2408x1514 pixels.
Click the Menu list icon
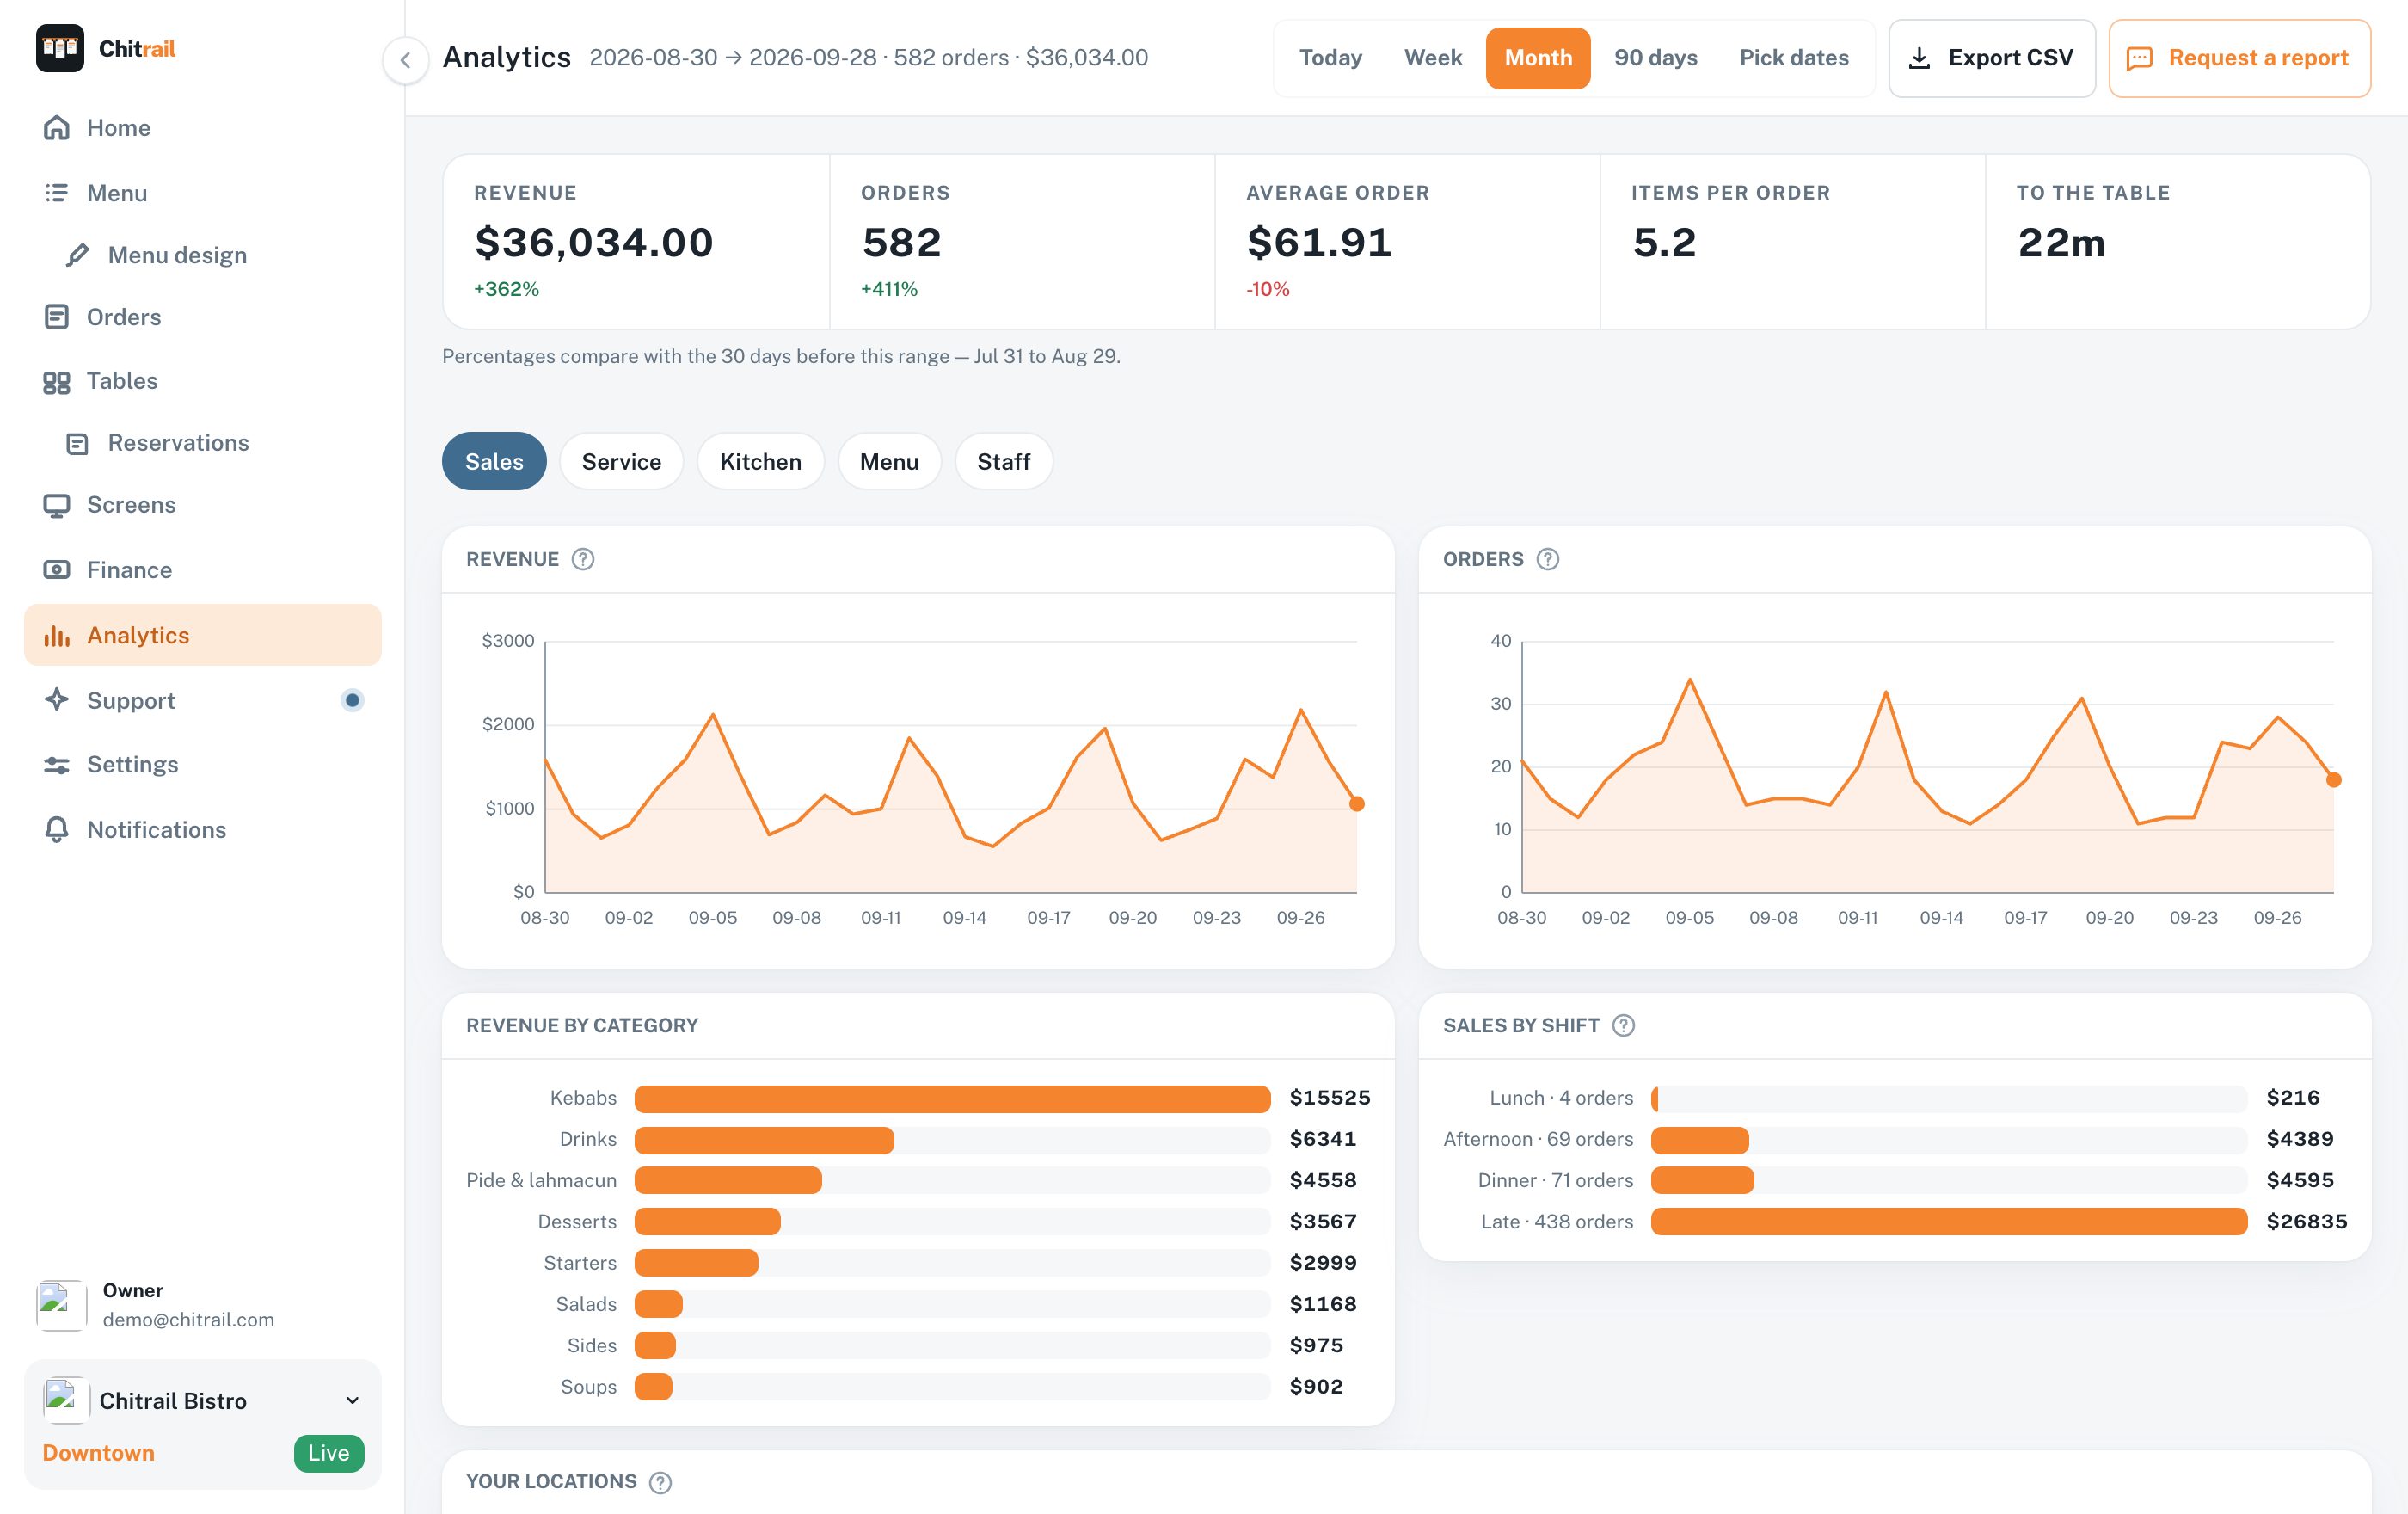(x=57, y=193)
